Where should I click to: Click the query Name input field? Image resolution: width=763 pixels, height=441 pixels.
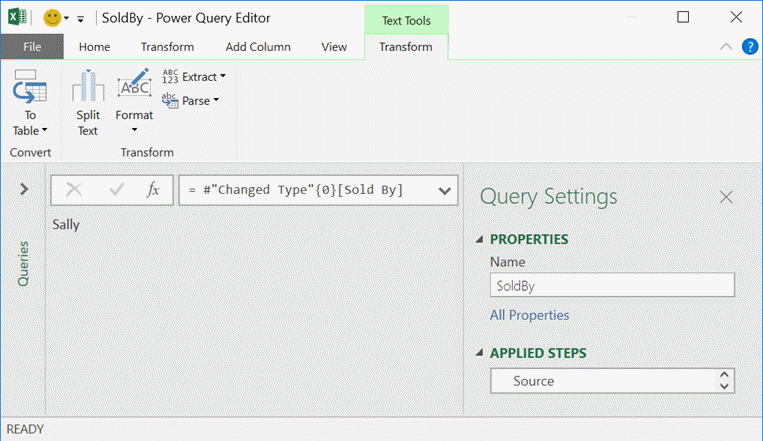point(612,285)
